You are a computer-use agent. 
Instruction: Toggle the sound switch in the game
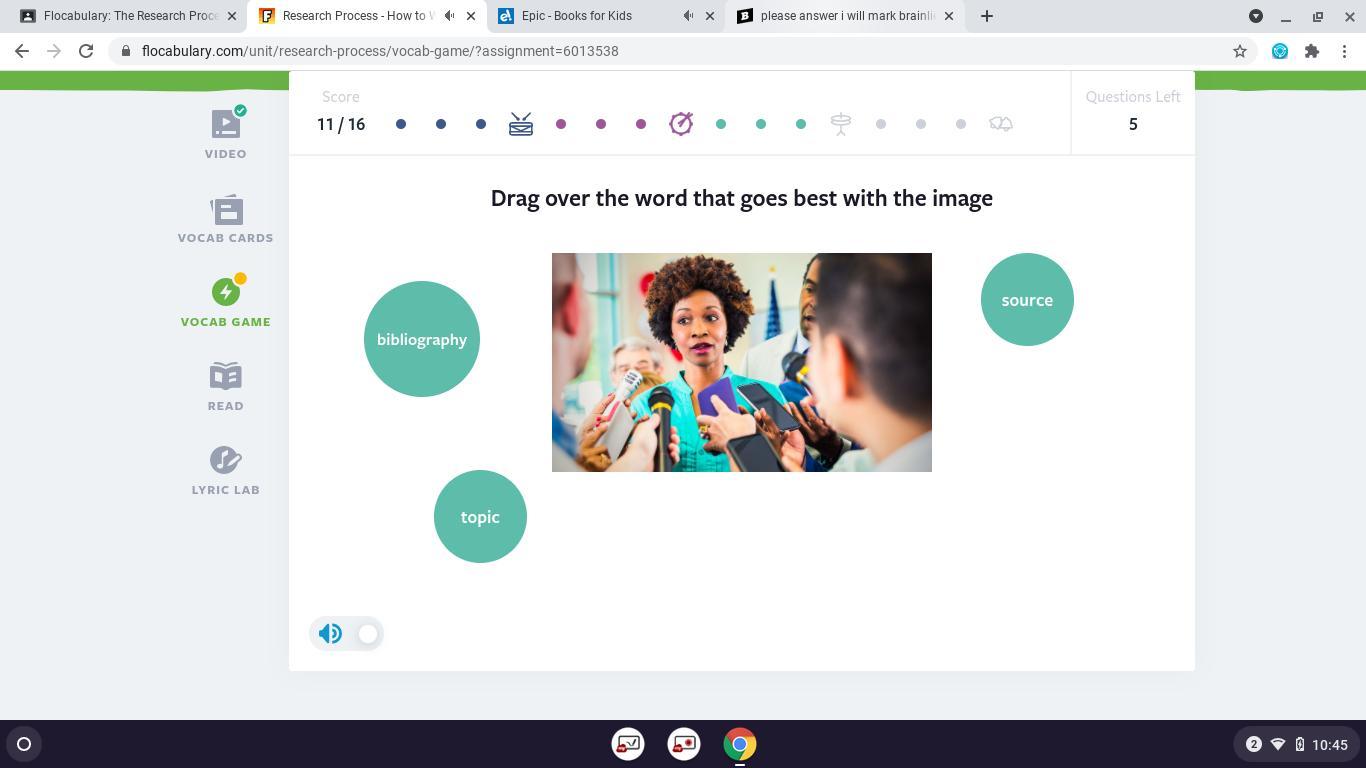(368, 634)
